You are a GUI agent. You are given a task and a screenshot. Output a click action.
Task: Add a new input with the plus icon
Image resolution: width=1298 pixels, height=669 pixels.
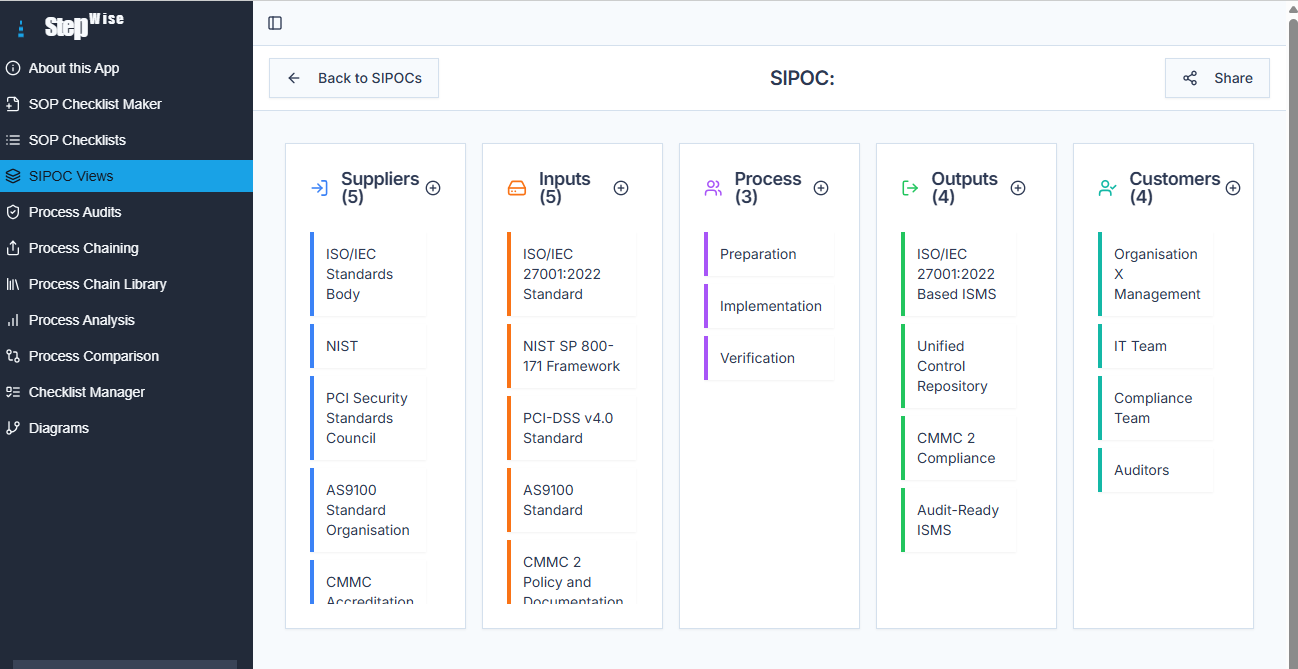(621, 187)
